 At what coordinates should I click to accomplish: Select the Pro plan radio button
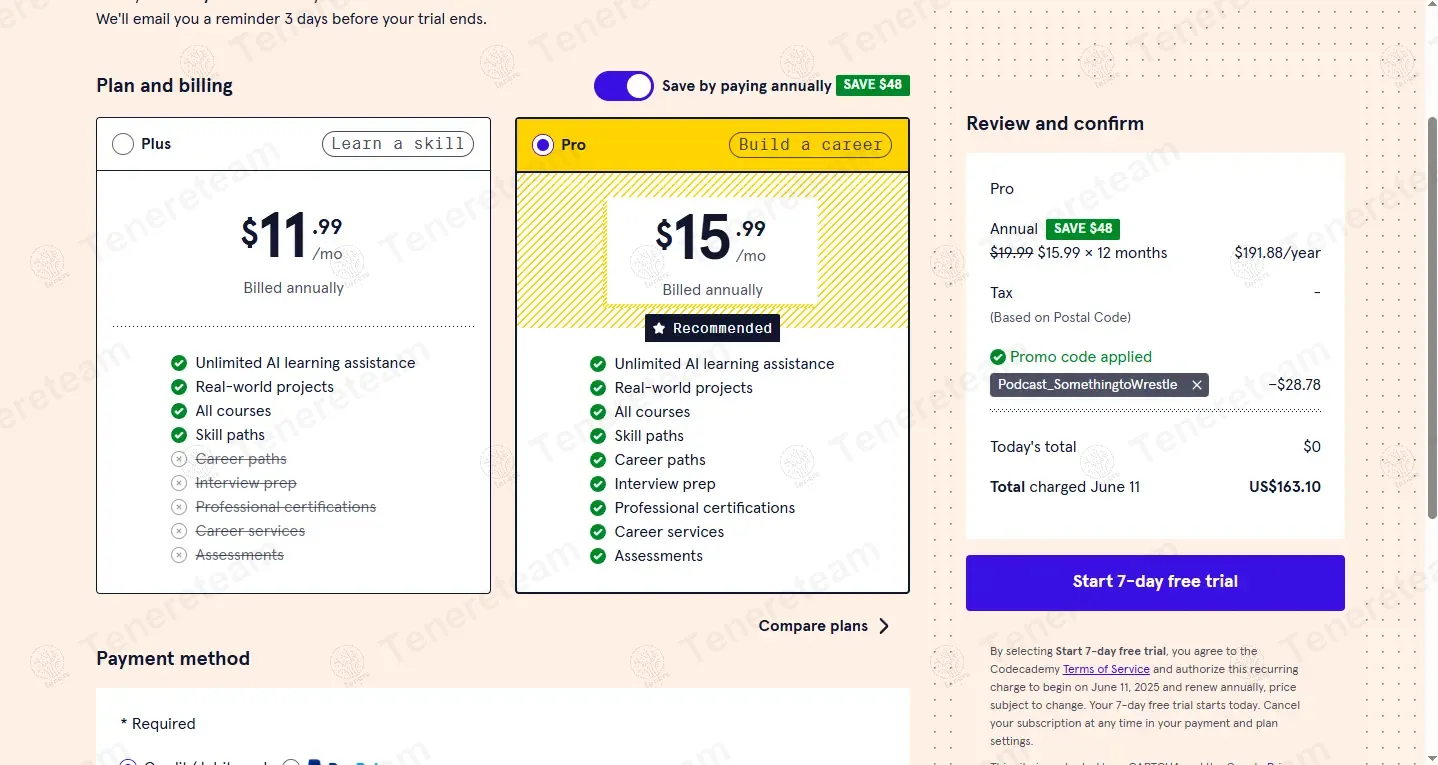tap(543, 145)
